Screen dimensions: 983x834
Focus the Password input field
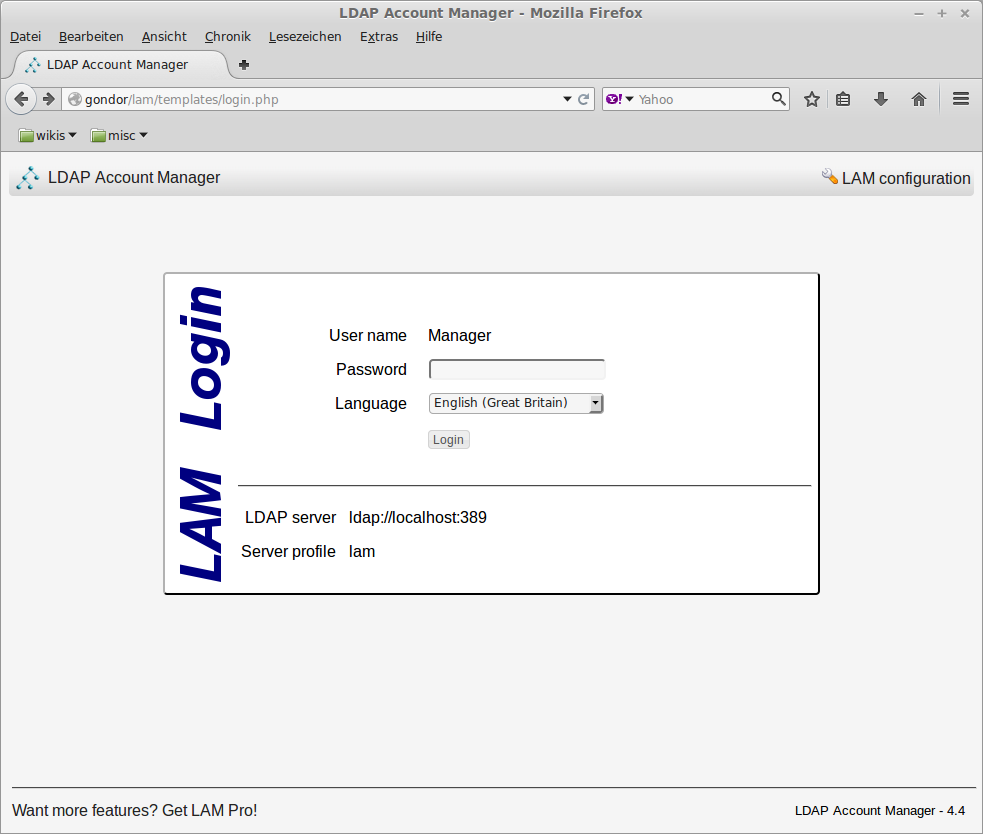[x=517, y=370]
